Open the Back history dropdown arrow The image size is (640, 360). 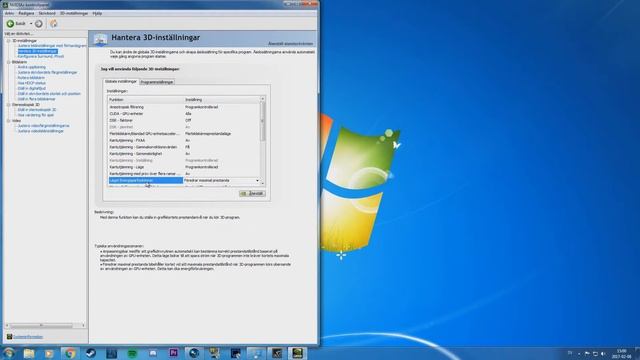[x=31, y=24]
